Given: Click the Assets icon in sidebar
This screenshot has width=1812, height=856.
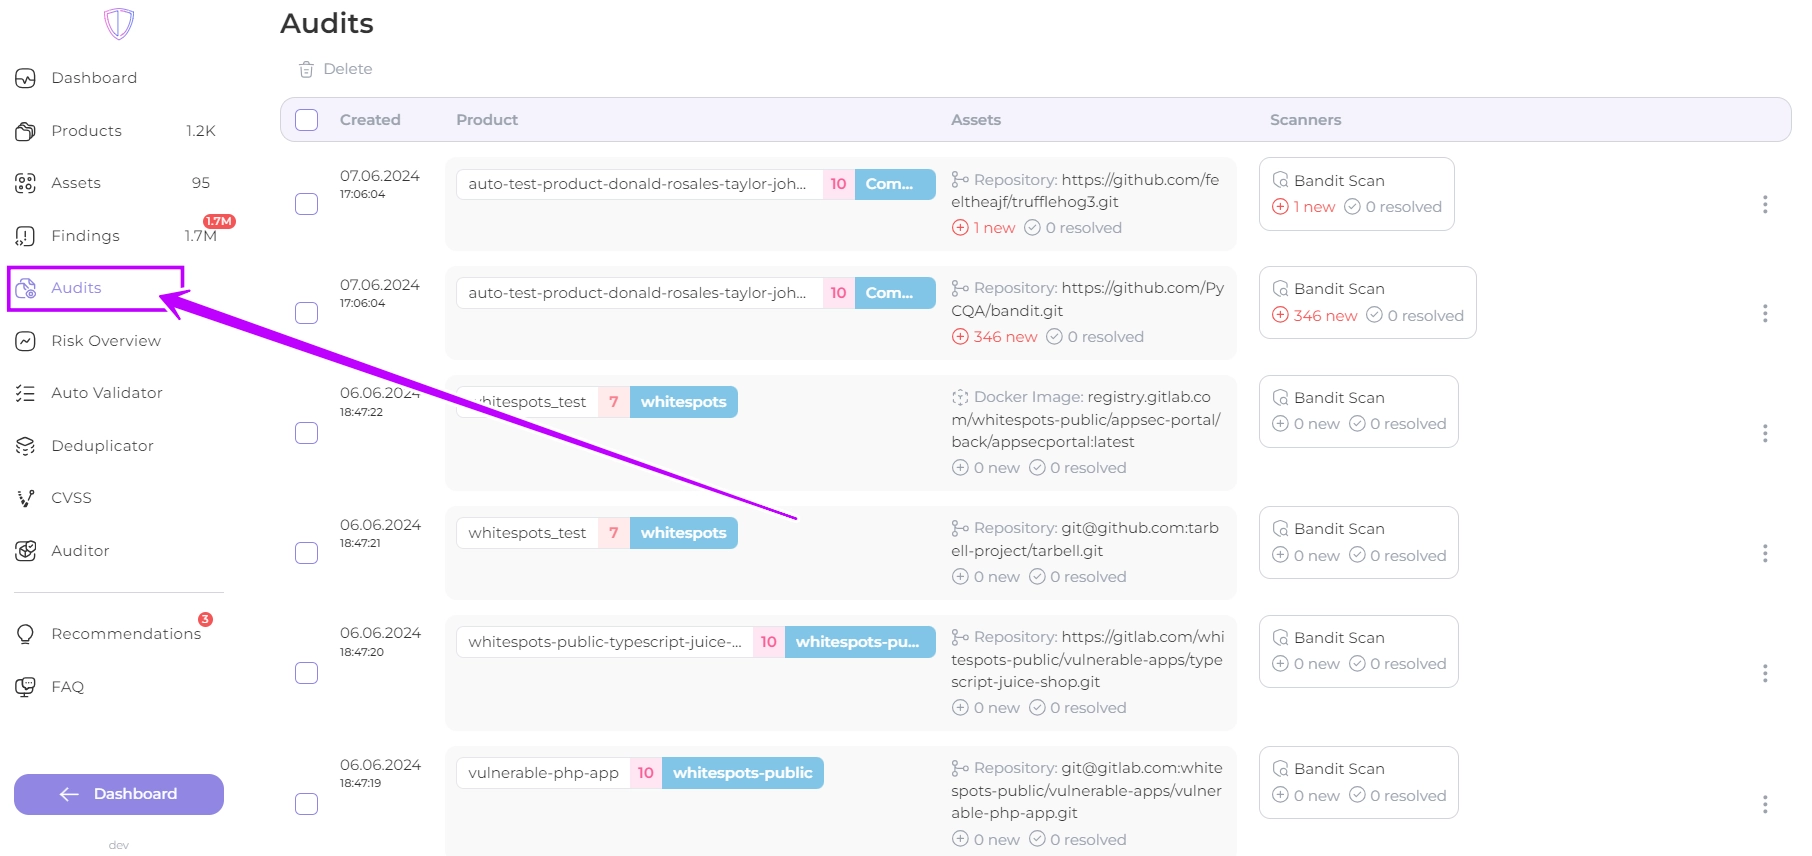Looking at the screenshot, I should pyautogui.click(x=26, y=183).
